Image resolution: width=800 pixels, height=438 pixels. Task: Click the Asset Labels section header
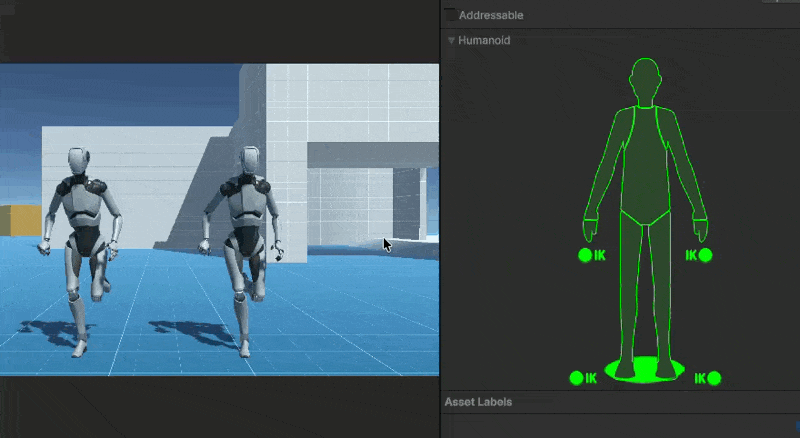[x=478, y=402]
